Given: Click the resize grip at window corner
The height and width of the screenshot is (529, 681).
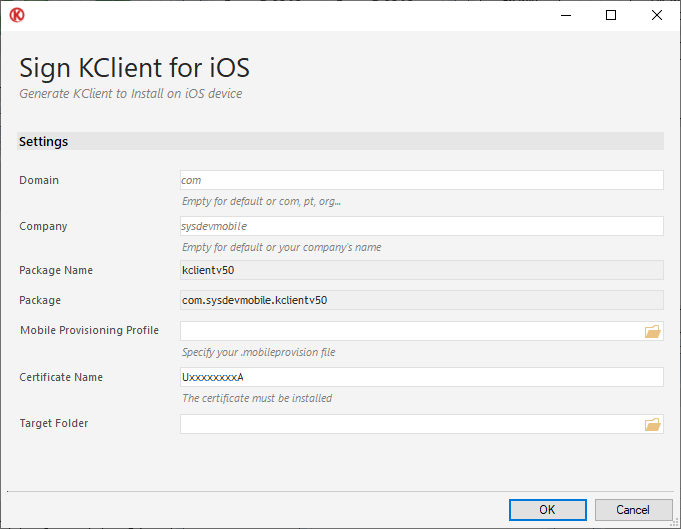Looking at the screenshot, I should (674, 523).
